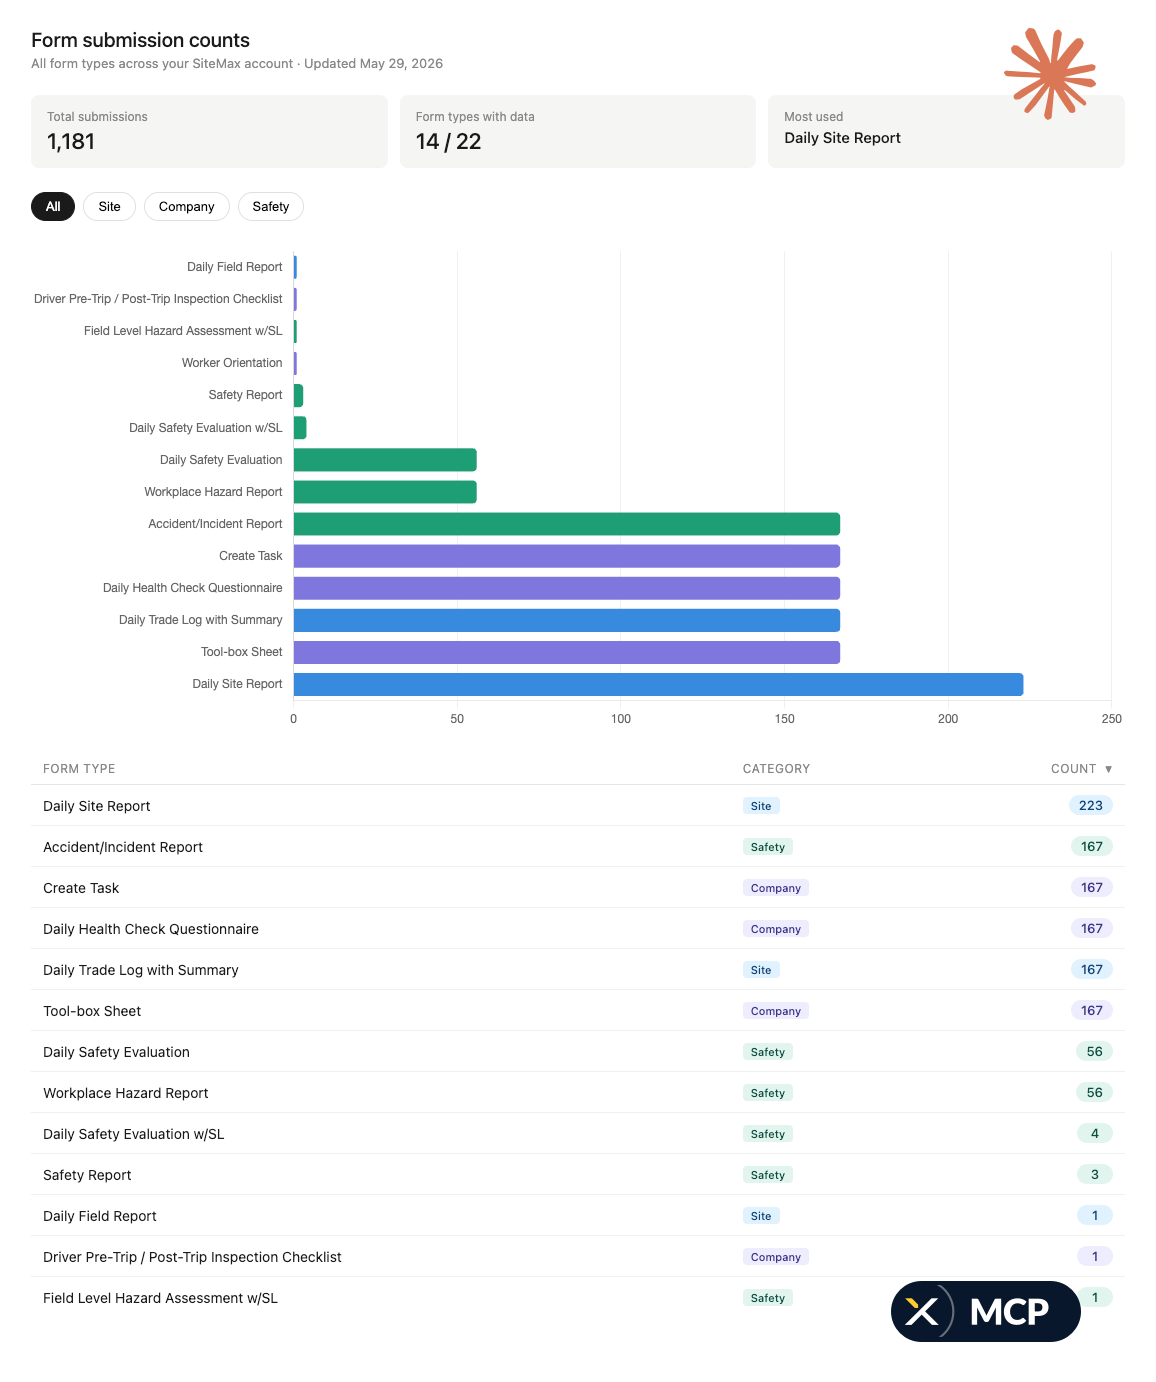Click the Company tag in Tool-box Sheet row

776,1011
